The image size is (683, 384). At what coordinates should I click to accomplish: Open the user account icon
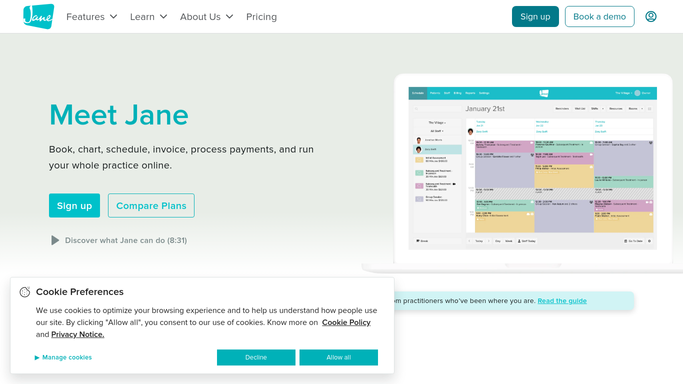pyautogui.click(x=651, y=17)
